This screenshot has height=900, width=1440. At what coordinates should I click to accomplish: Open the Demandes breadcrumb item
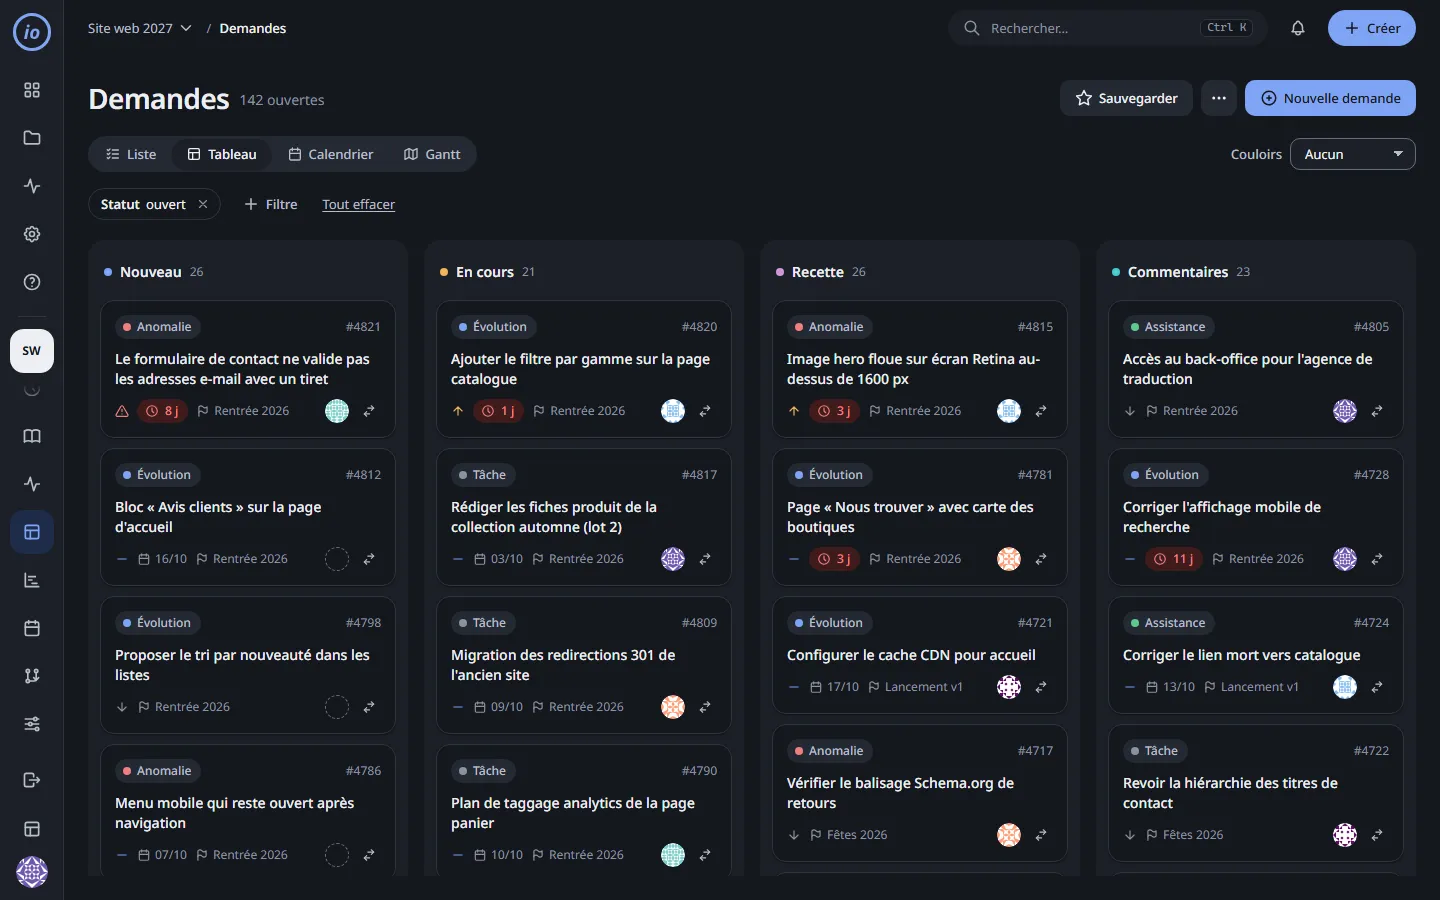tap(253, 28)
